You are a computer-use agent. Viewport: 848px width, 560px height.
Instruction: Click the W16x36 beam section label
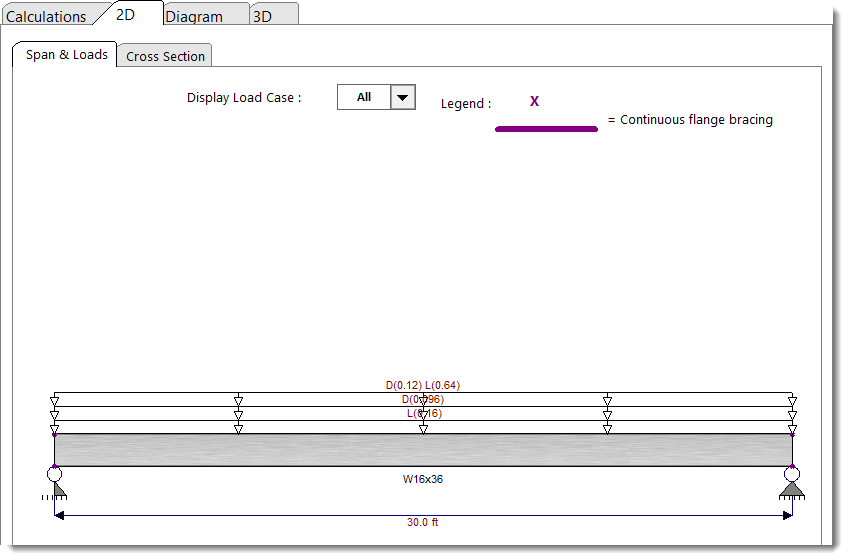tap(423, 479)
